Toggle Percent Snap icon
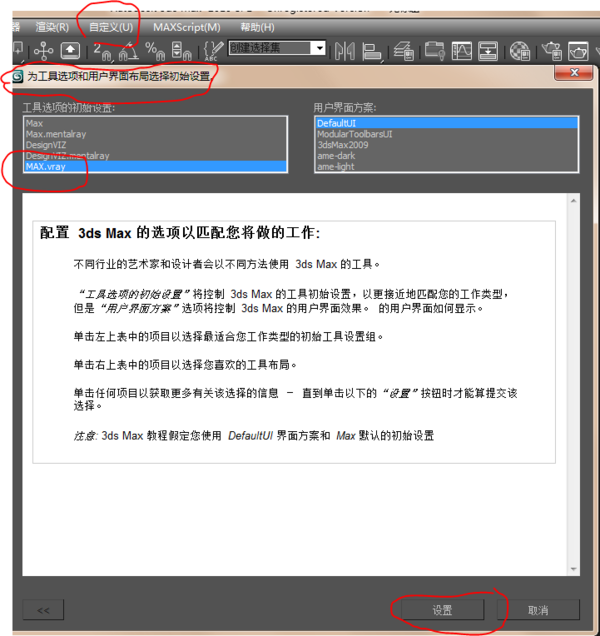 155,52
